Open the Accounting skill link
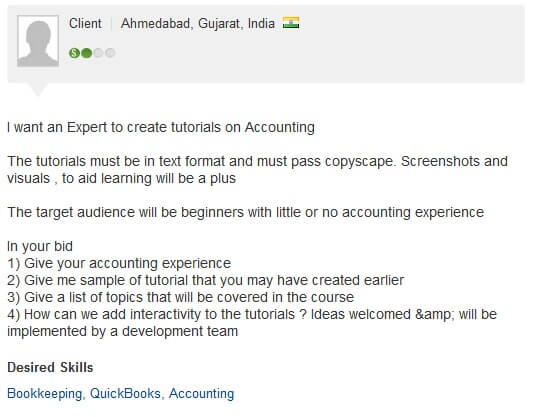This screenshot has height=417, width=533. coord(202,394)
